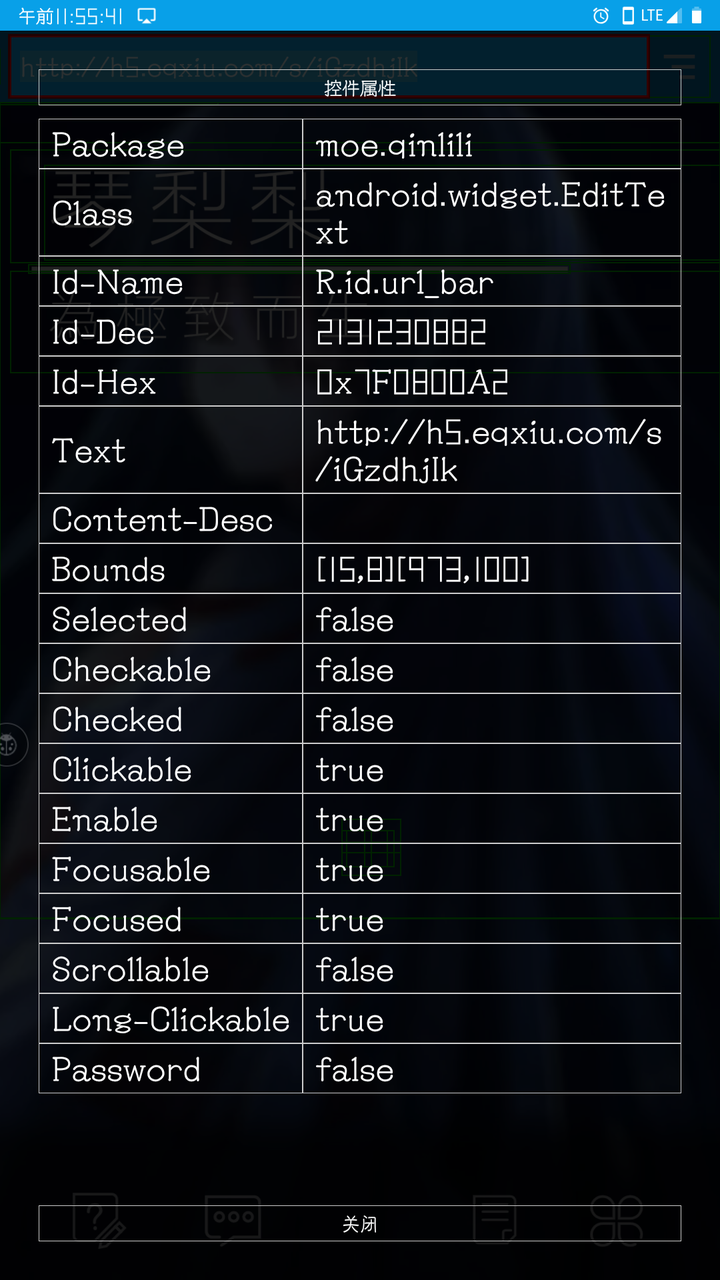Tap the Clickable row label
Image resolution: width=720 pixels, height=1280 pixels.
(x=122, y=769)
